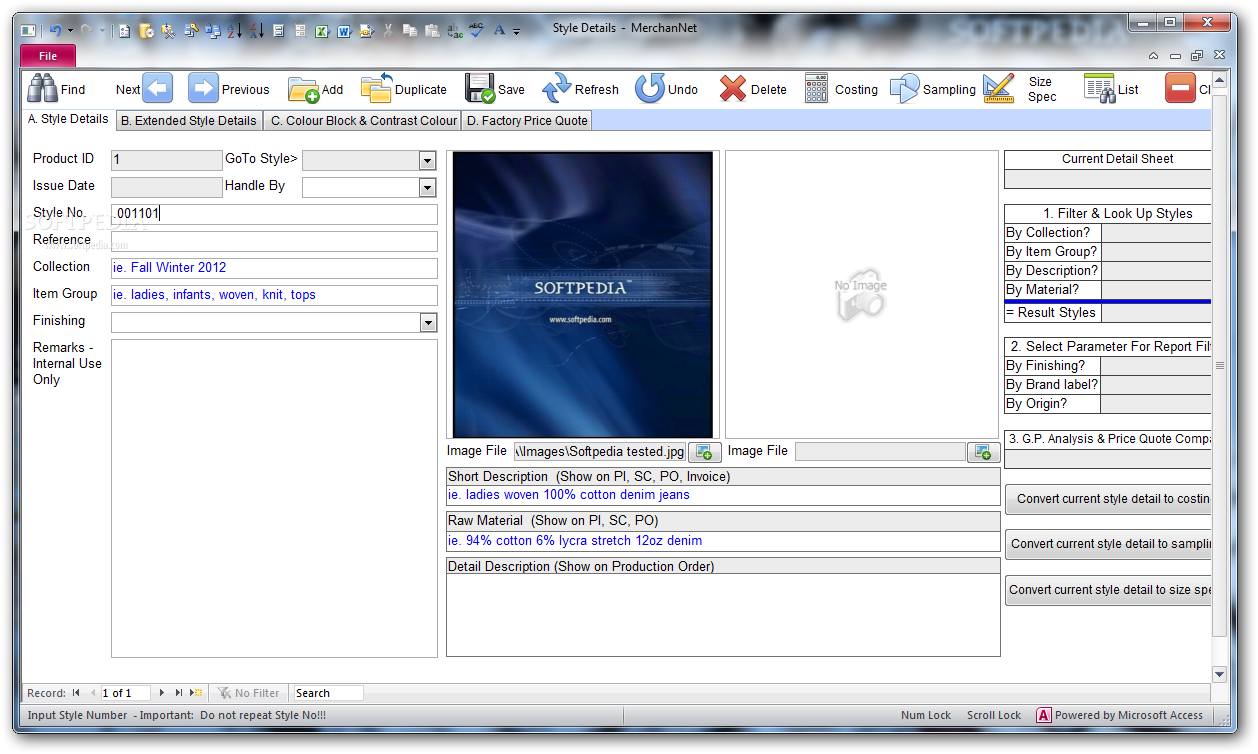The image size is (1258, 754).
Task: Export to Word from quick access toolbar
Action: click(x=344, y=31)
